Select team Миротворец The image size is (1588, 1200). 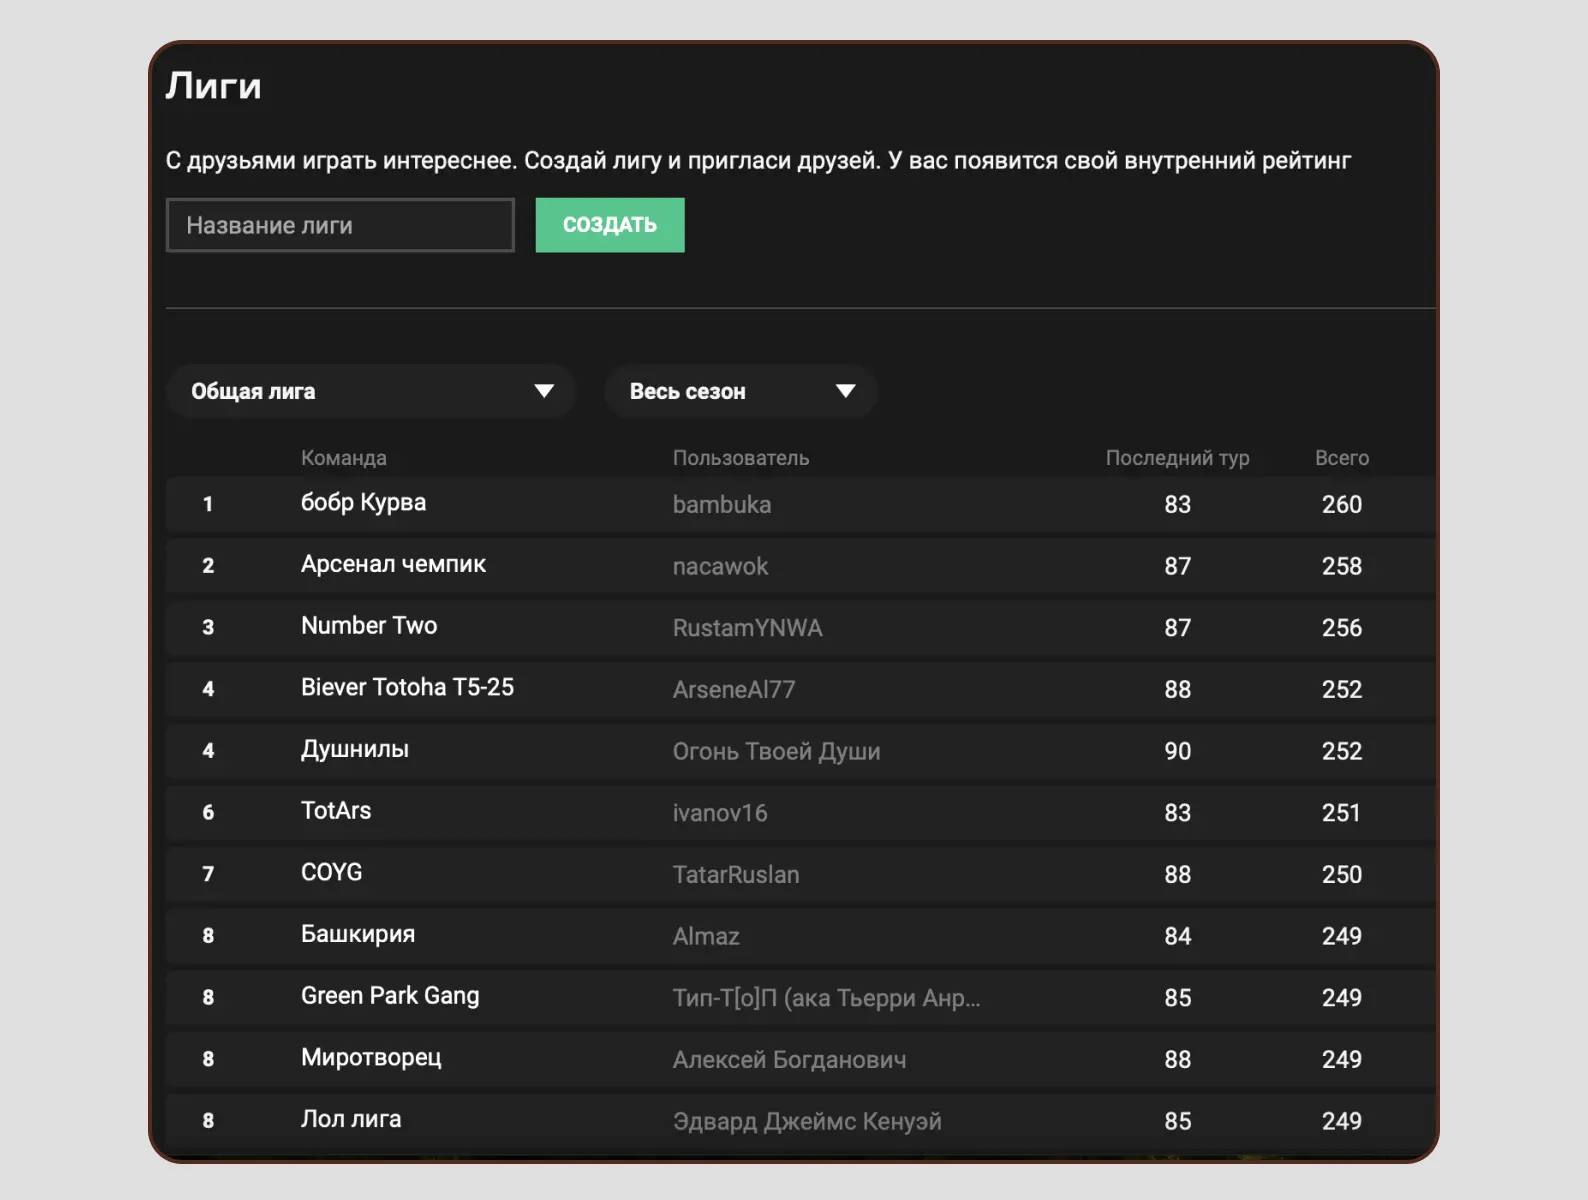(371, 1058)
